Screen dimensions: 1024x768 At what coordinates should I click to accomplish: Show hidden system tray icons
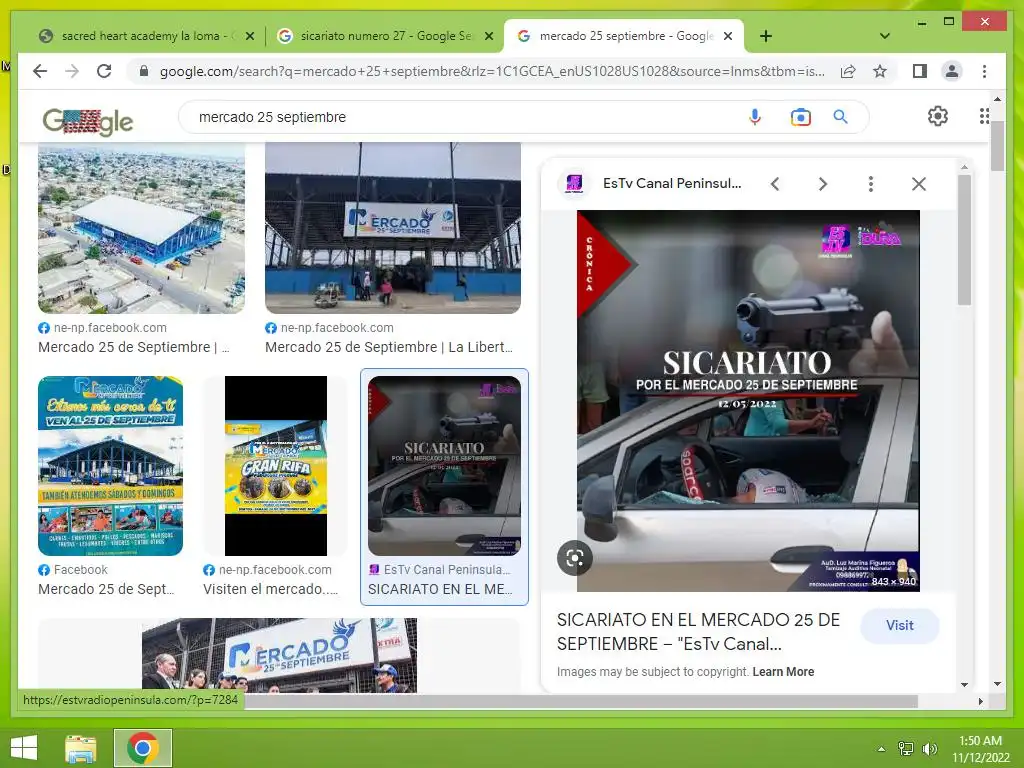tap(882, 748)
